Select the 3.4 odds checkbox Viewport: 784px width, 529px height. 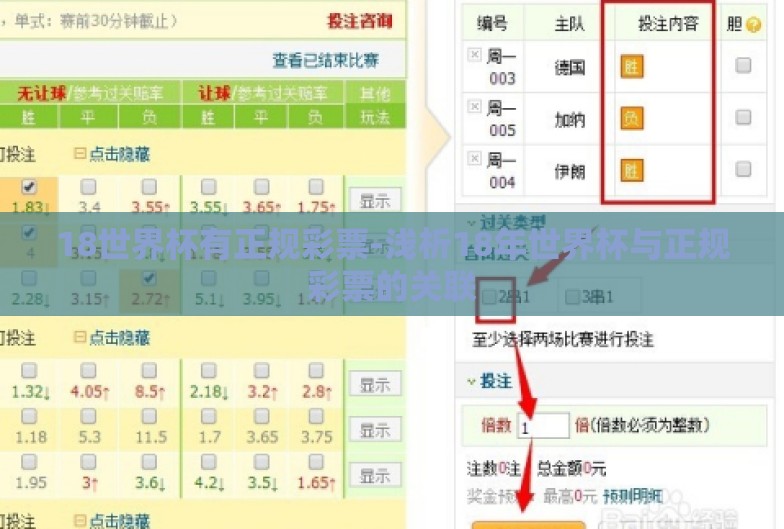tap(88, 187)
